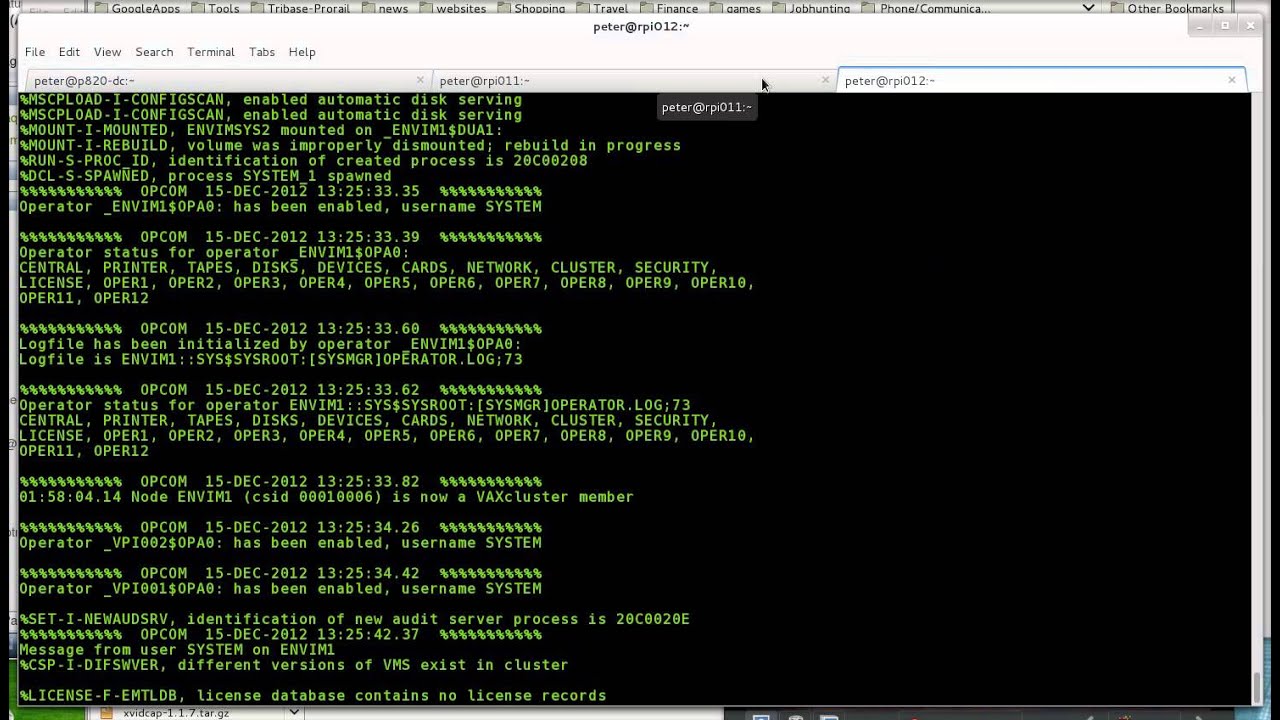Click the "Operator _VPI001$OPA0:" enabled line
Viewport: 1280px width, 720px height.
tap(280, 589)
